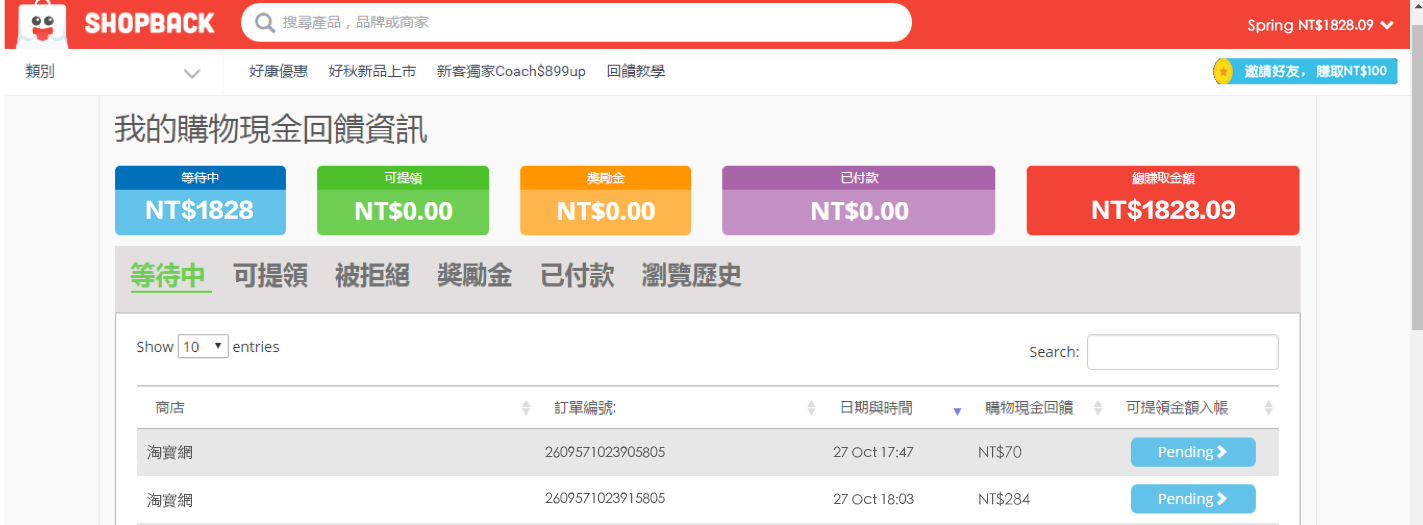Click the table Search input box
Viewport: 1423px width, 525px height.
click(1182, 352)
